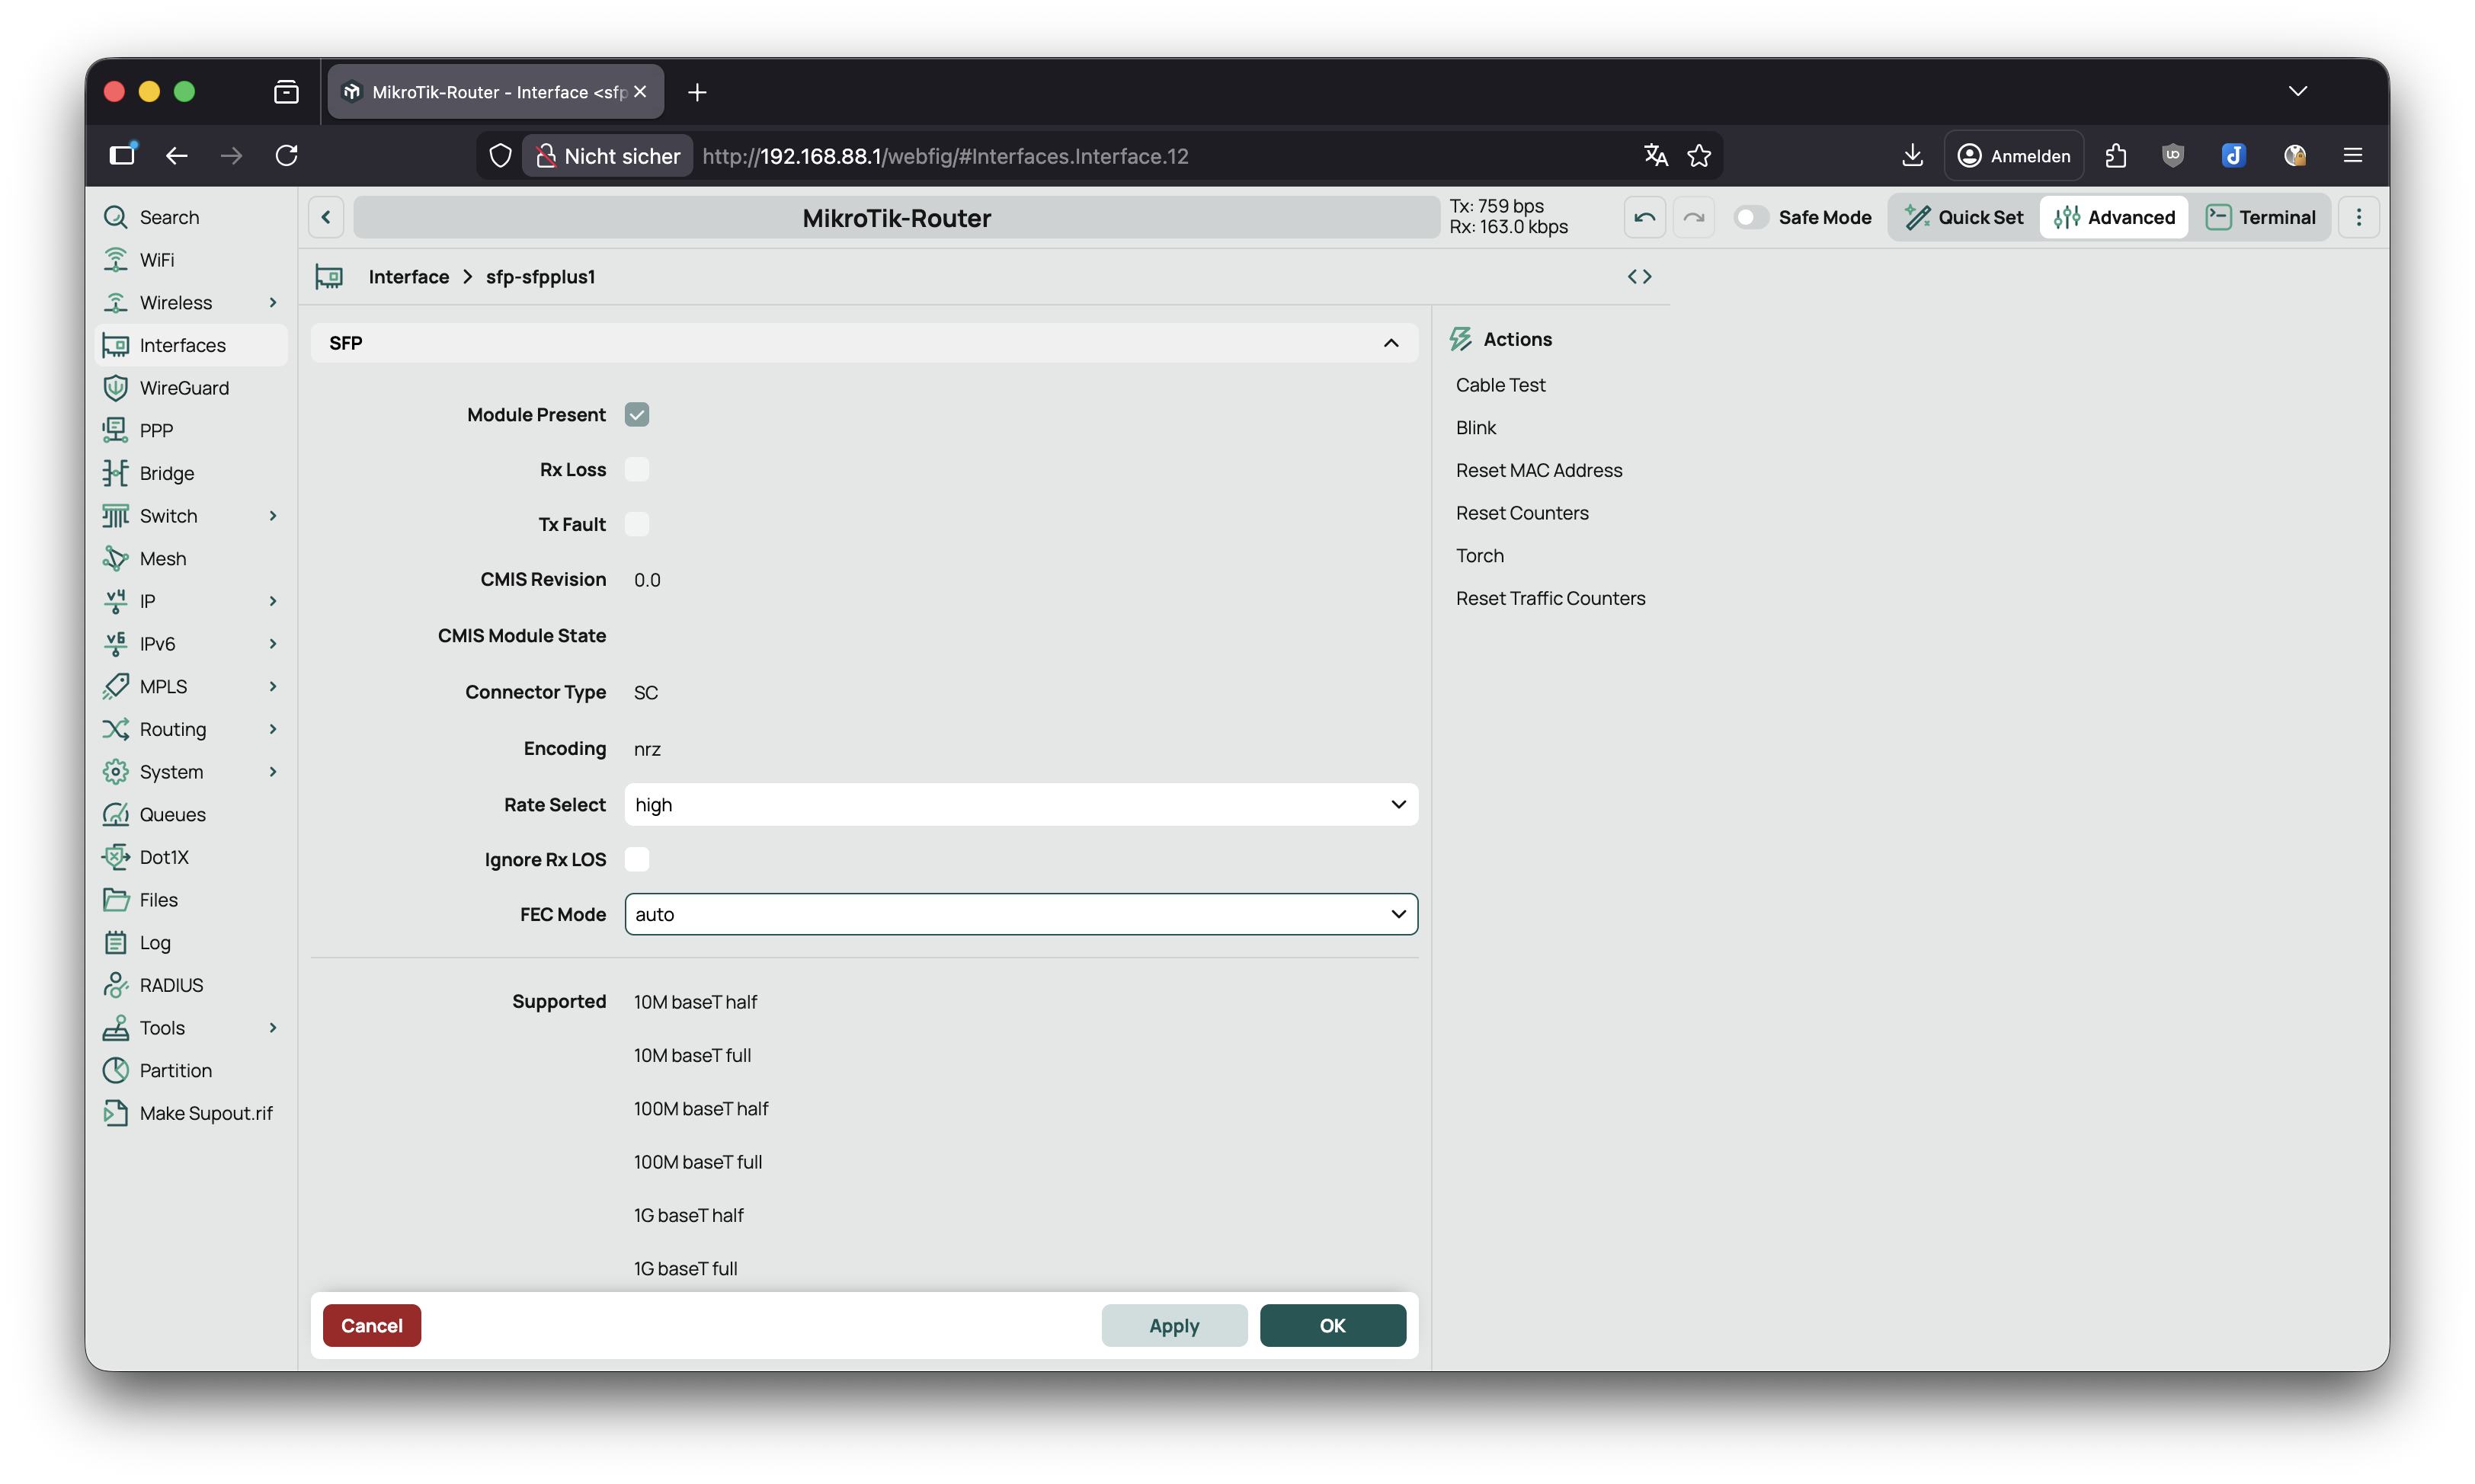Click the browser translate page icon
This screenshot has width=2475, height=1484.
point(1655,155)
